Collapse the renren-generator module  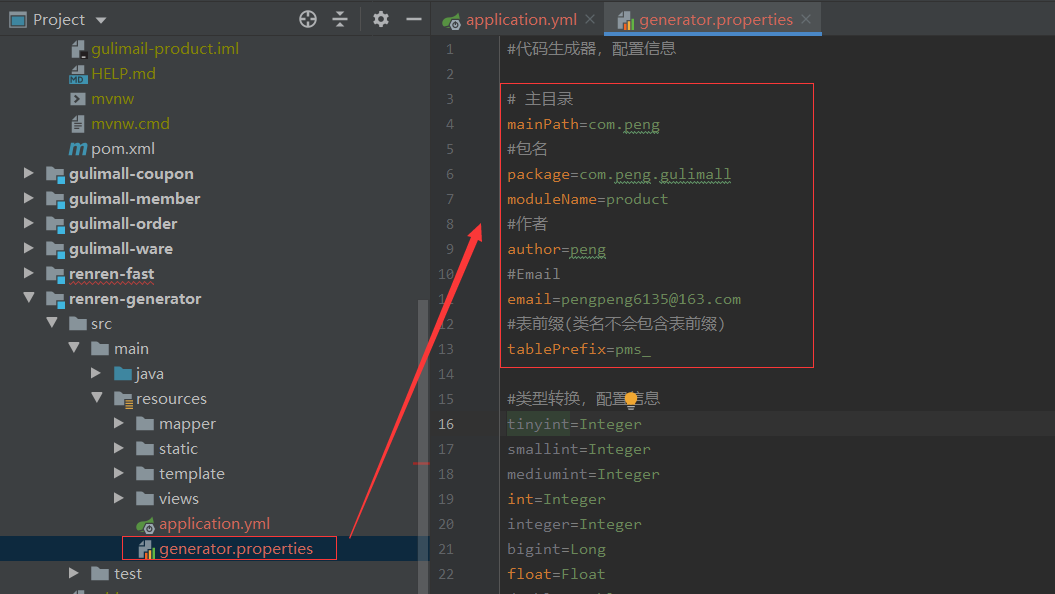28,298
